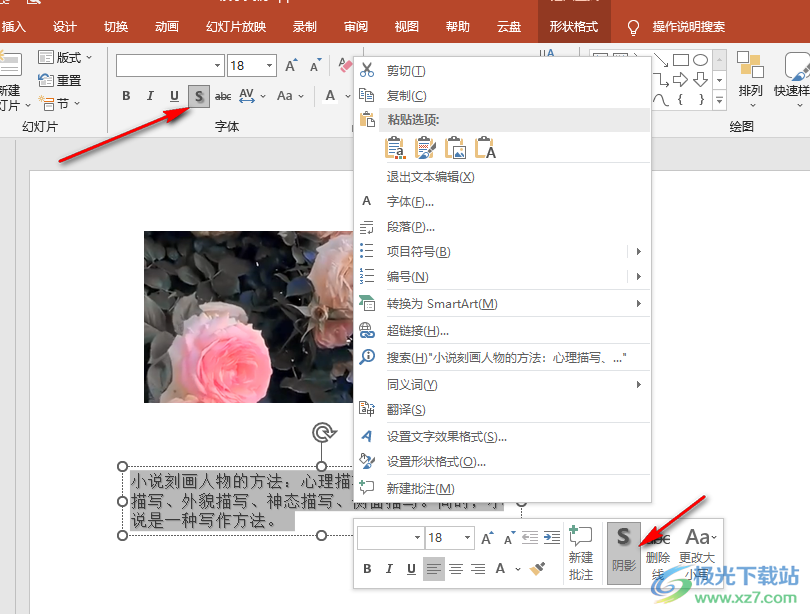Choose Format Shape (设置形状格式) menu entry

click(435, 462)
